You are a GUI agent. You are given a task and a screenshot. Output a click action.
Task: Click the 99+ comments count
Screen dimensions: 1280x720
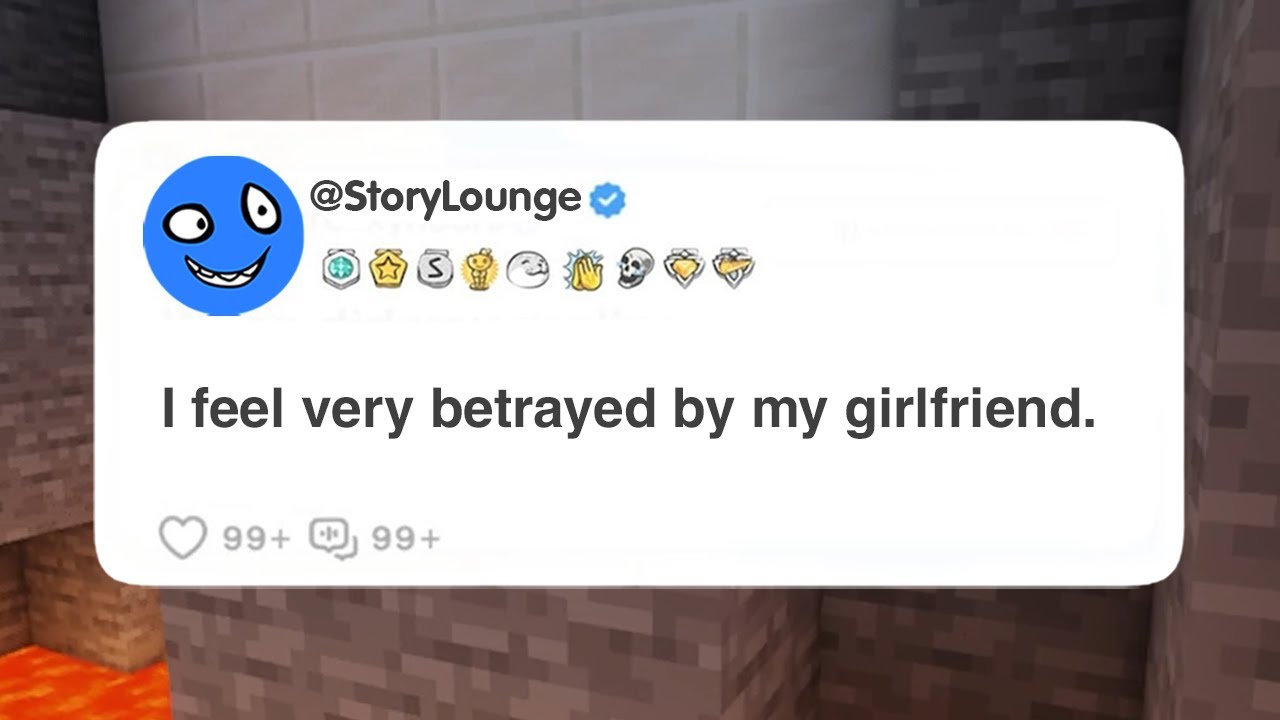point(406,539)
